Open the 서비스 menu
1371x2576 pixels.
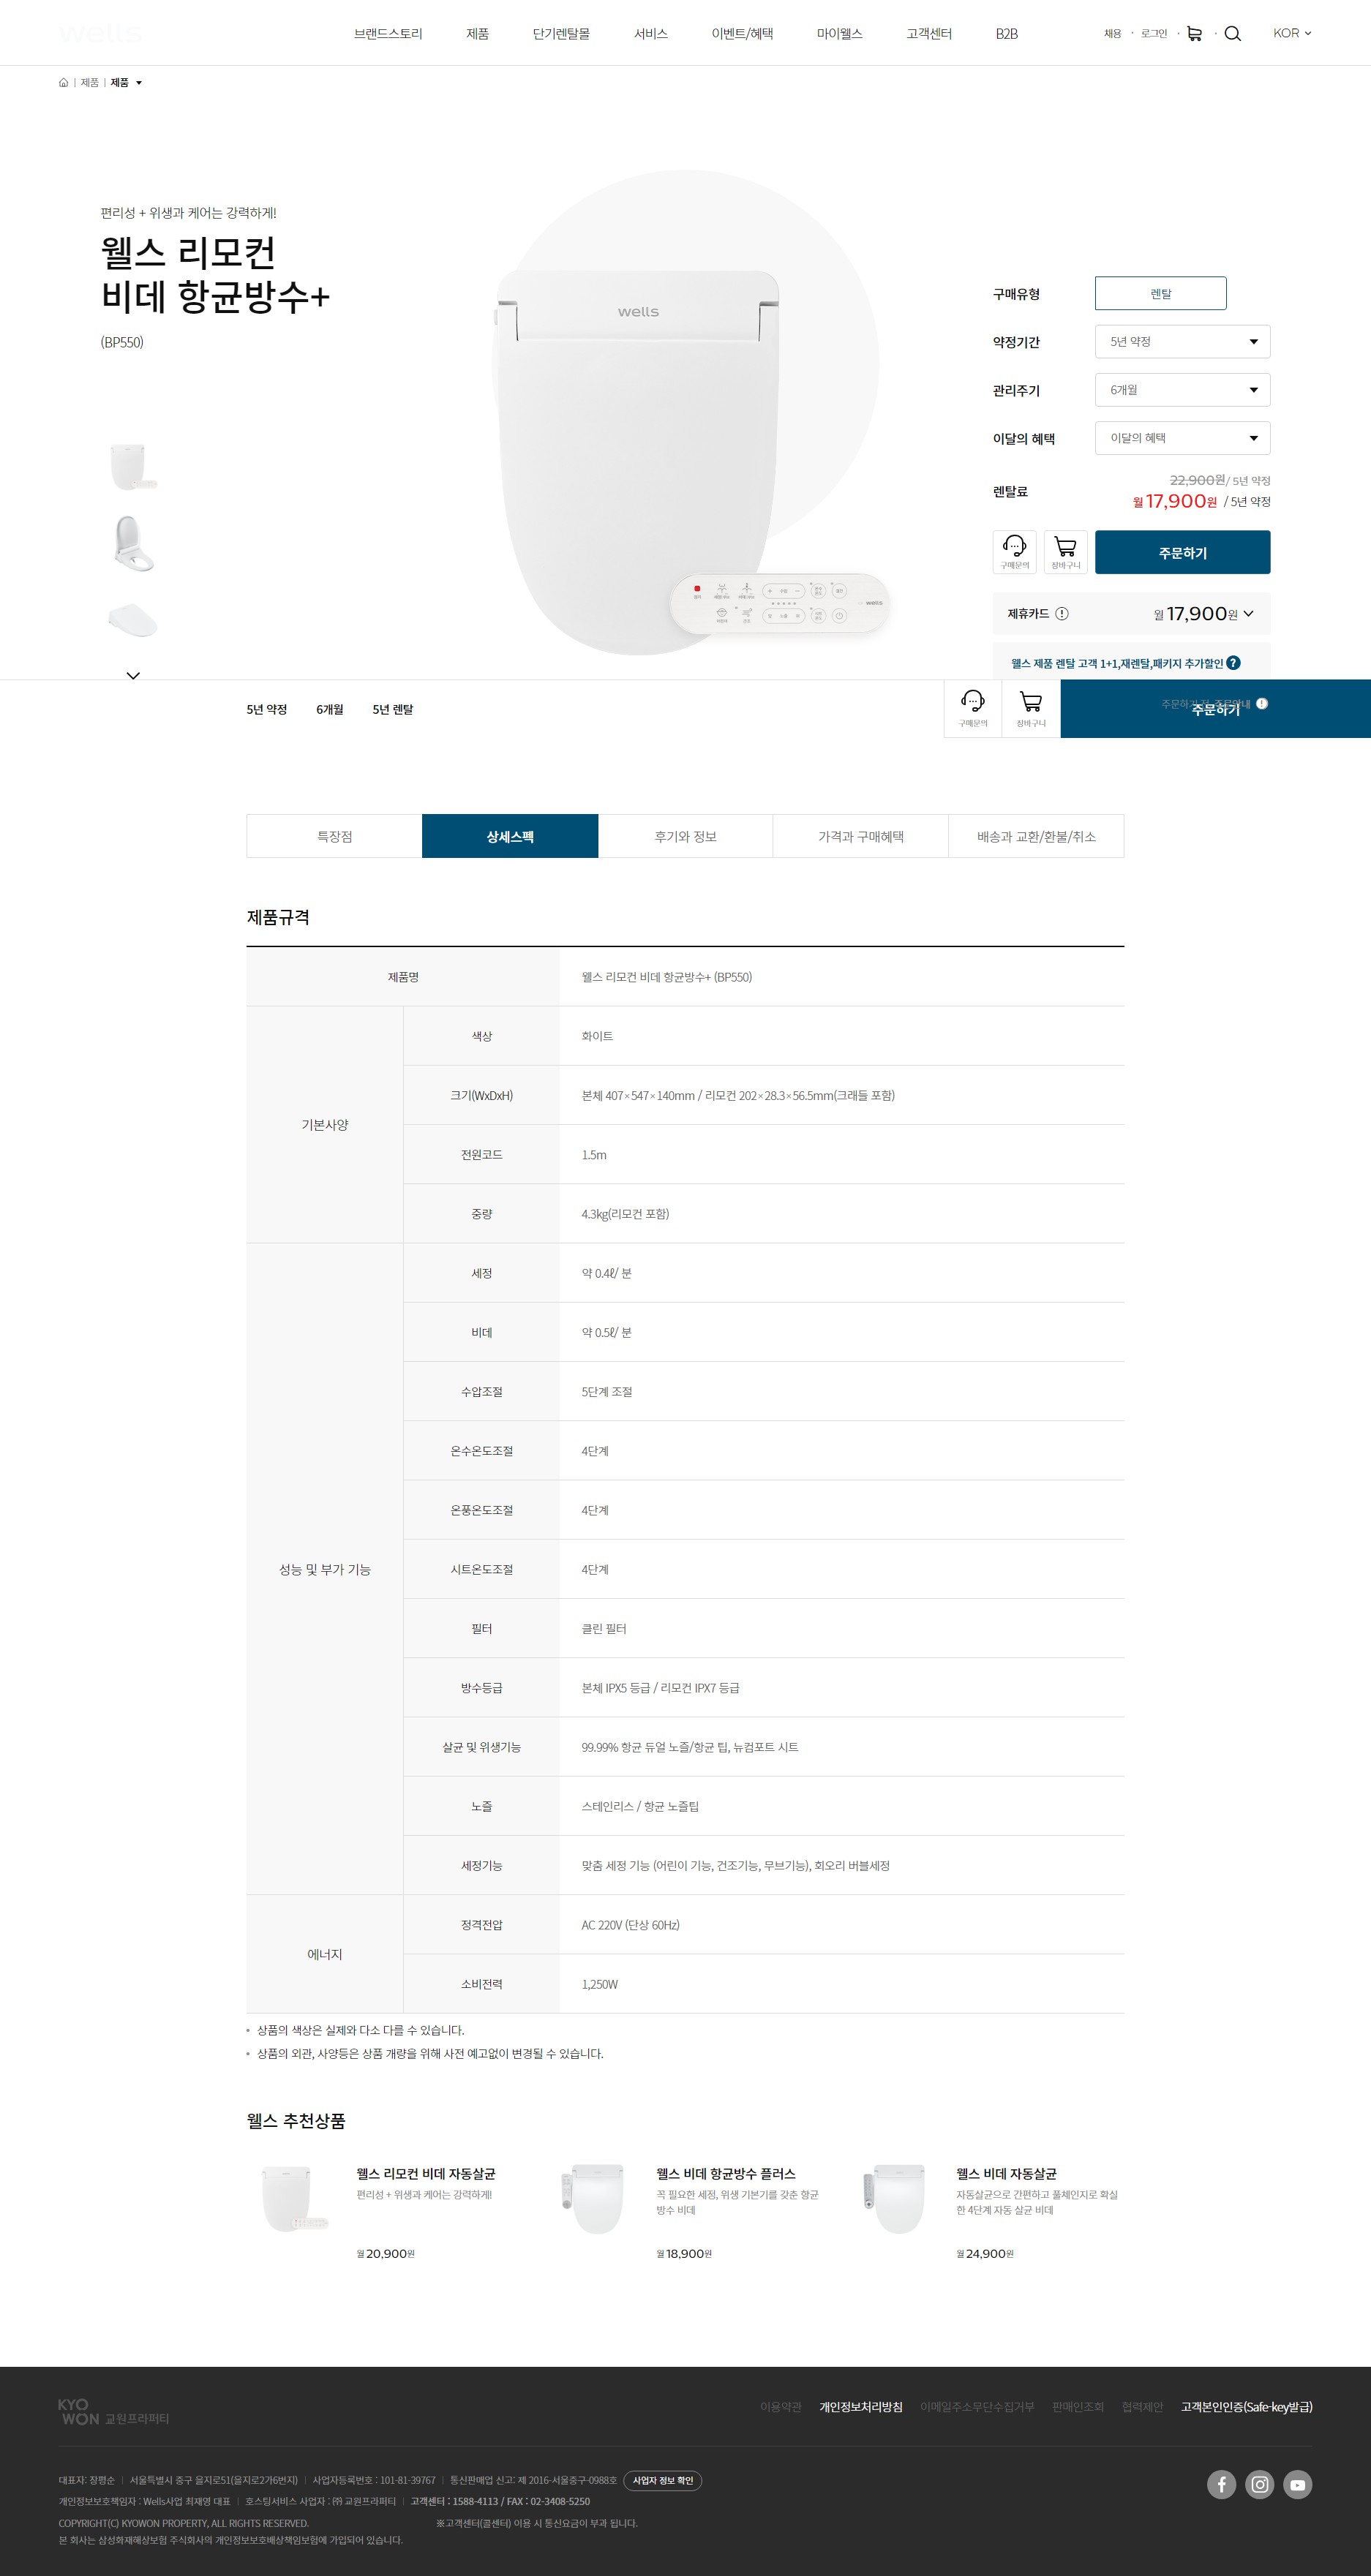coord(650,34)
